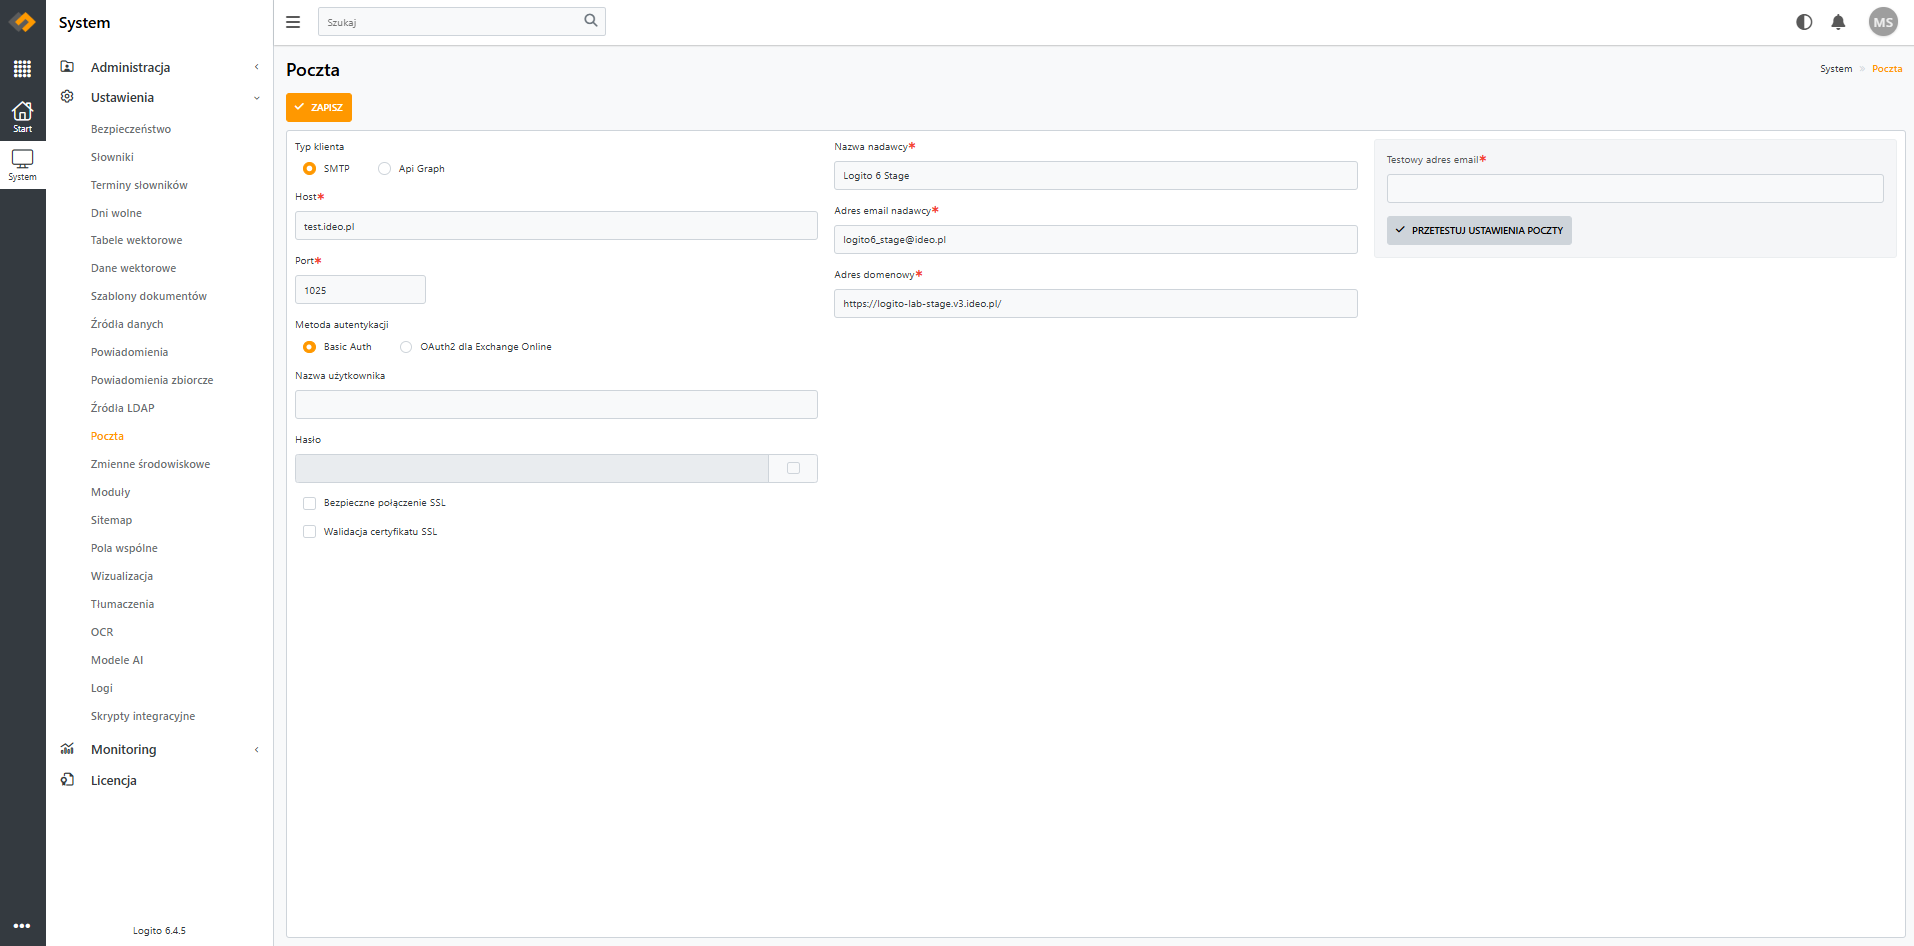
Task: Open Źródła LDAP menu item
Action: (x=123, y=408)
